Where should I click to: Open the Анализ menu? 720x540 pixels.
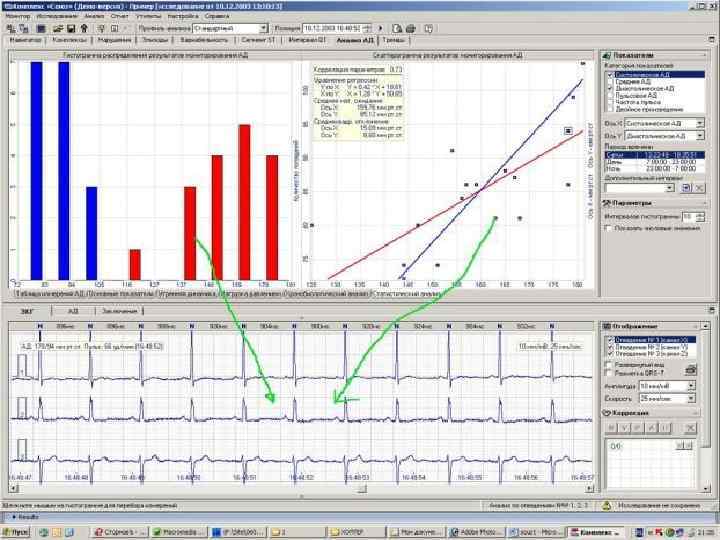(x=94, y=17)
